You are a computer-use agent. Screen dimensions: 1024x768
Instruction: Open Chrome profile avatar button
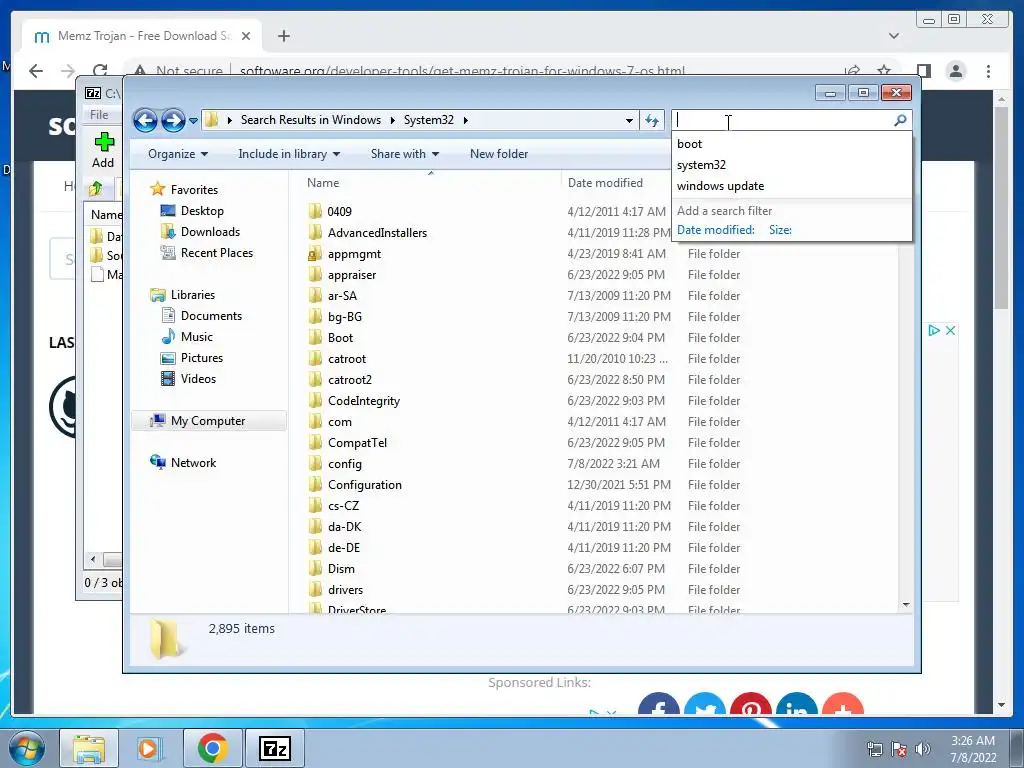pos(955,71)
